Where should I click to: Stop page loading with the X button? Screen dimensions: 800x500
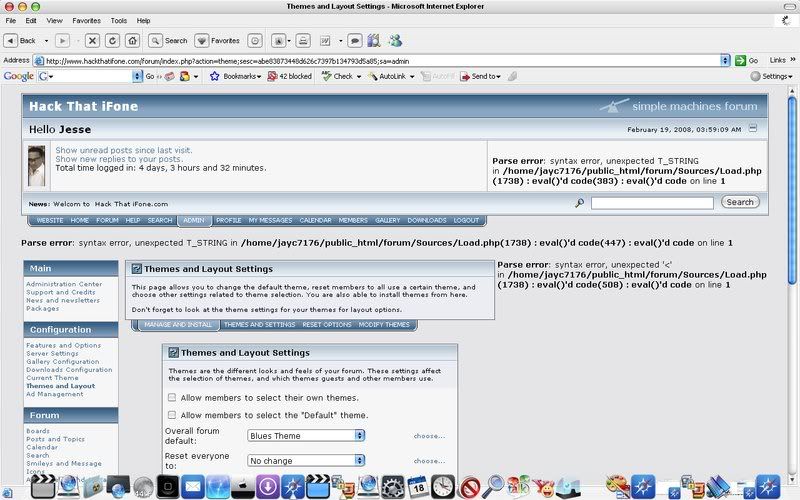92,41
